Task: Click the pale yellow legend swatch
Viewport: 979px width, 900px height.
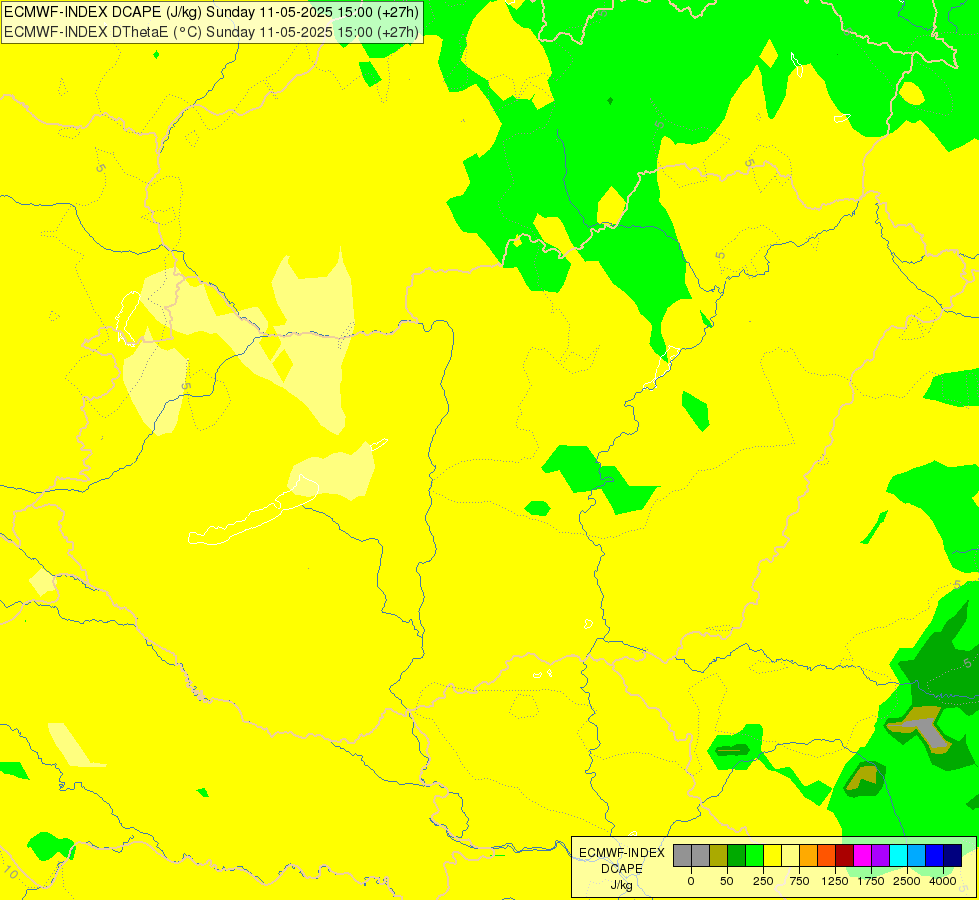Action: 790,856
